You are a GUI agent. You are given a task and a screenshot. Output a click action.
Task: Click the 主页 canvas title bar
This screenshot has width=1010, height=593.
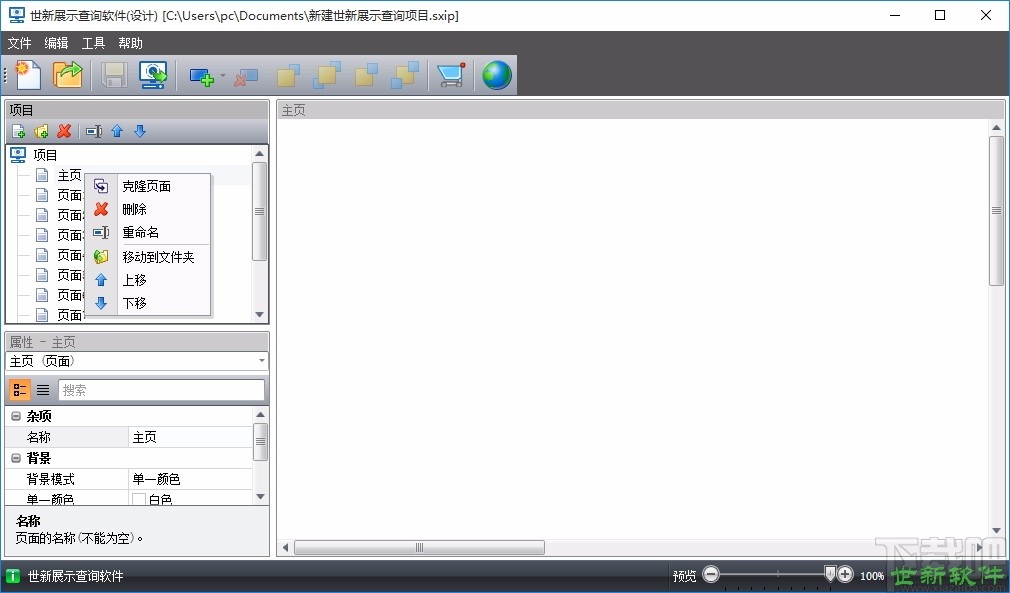[x=641, y=110]
